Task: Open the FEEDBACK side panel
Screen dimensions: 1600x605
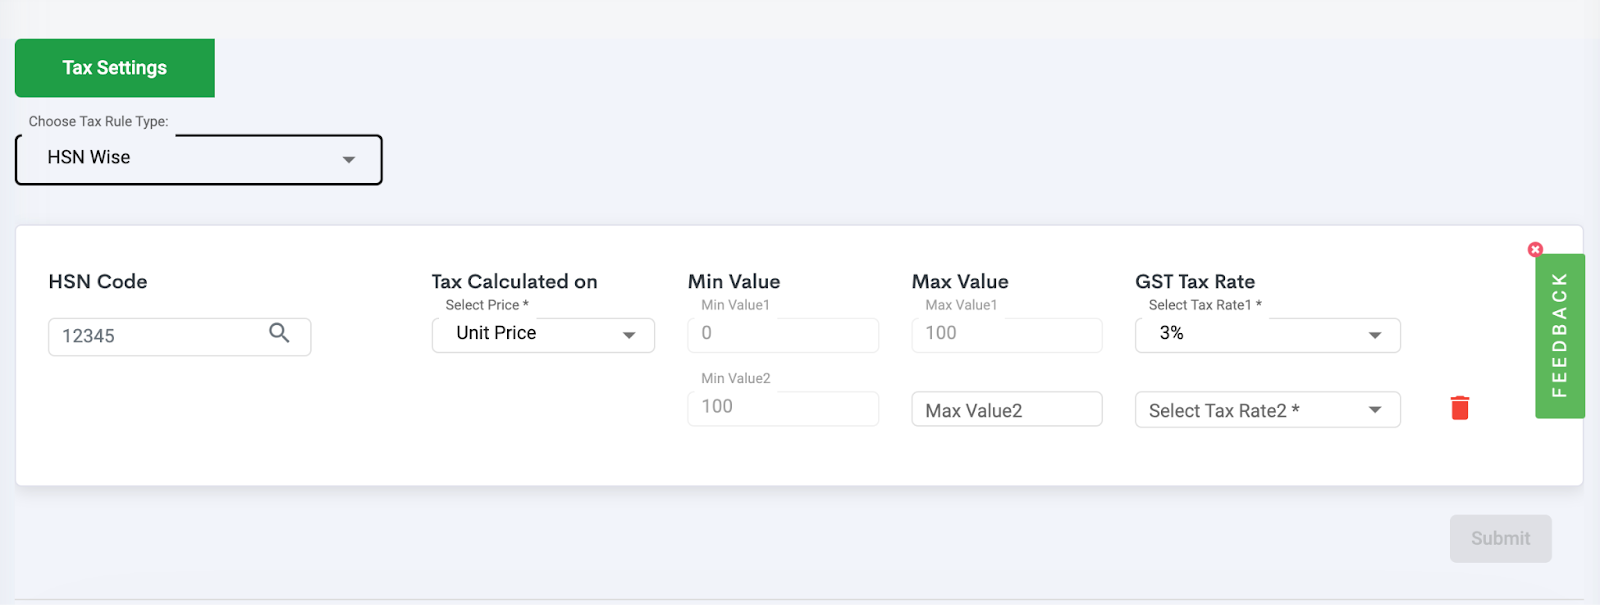Action: coord(1559,336)
